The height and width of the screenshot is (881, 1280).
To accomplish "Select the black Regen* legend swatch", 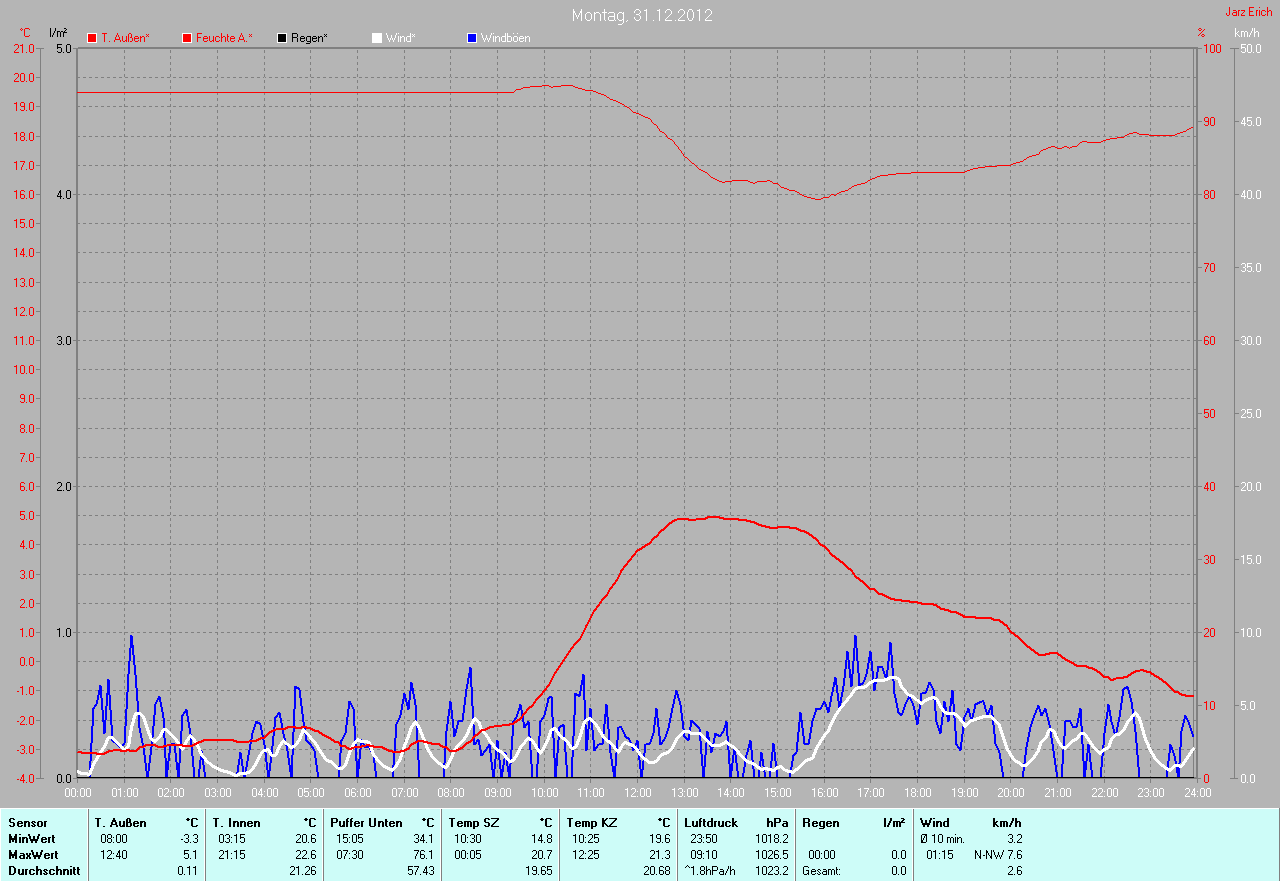I will 282,38.
